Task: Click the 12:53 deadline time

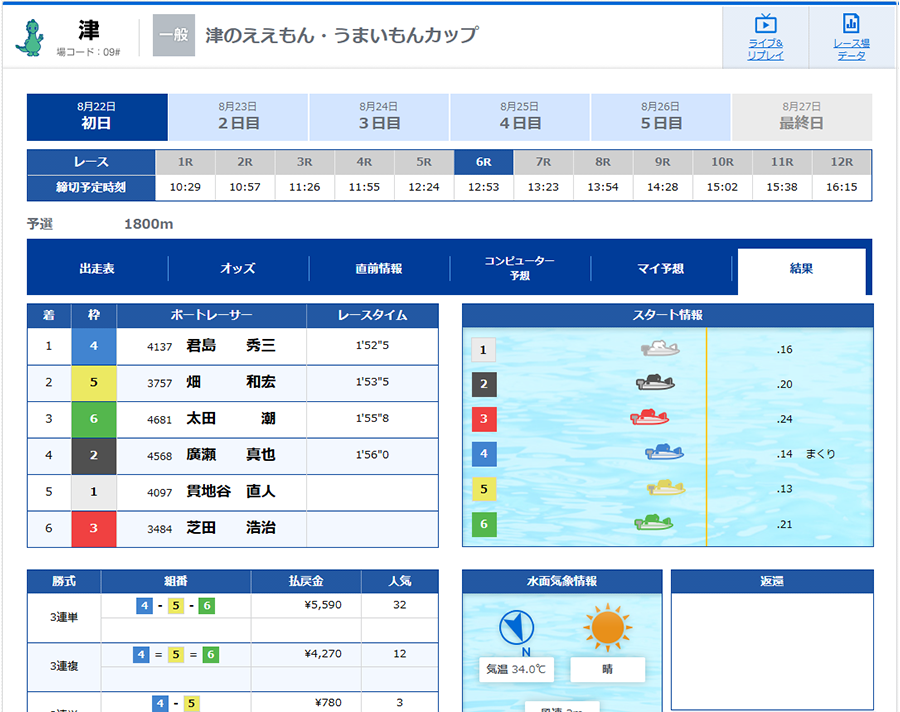Action: click(x=484, y=187)
